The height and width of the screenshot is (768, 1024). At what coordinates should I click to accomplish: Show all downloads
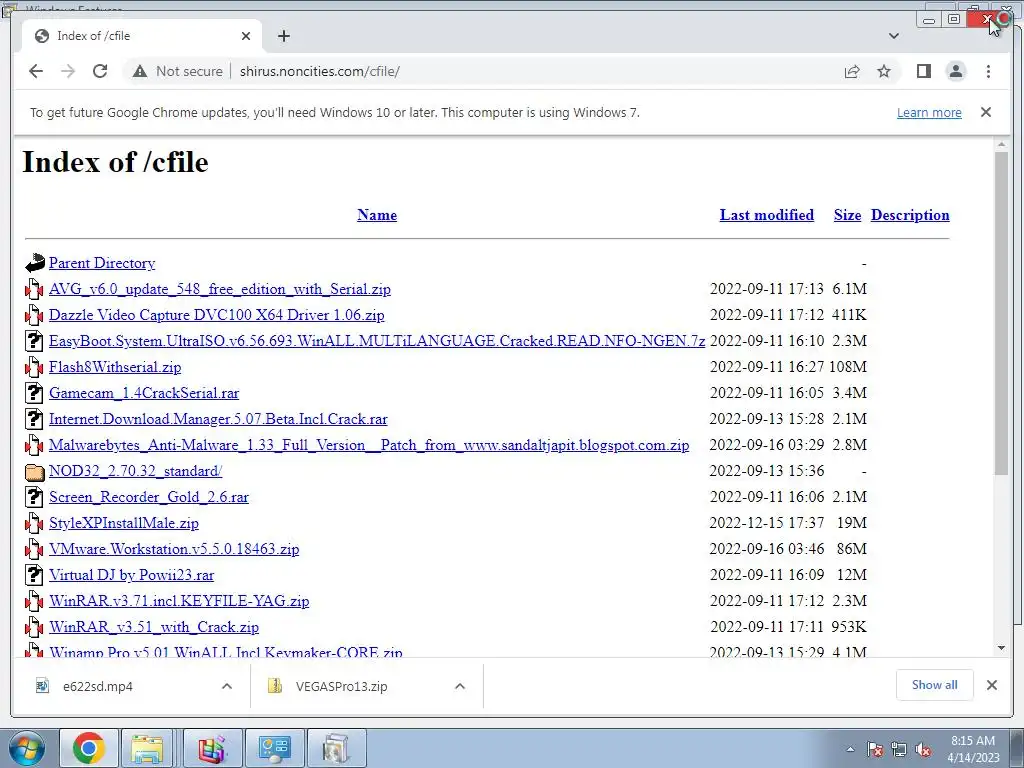pyautogui.click(x=935, y=685)
